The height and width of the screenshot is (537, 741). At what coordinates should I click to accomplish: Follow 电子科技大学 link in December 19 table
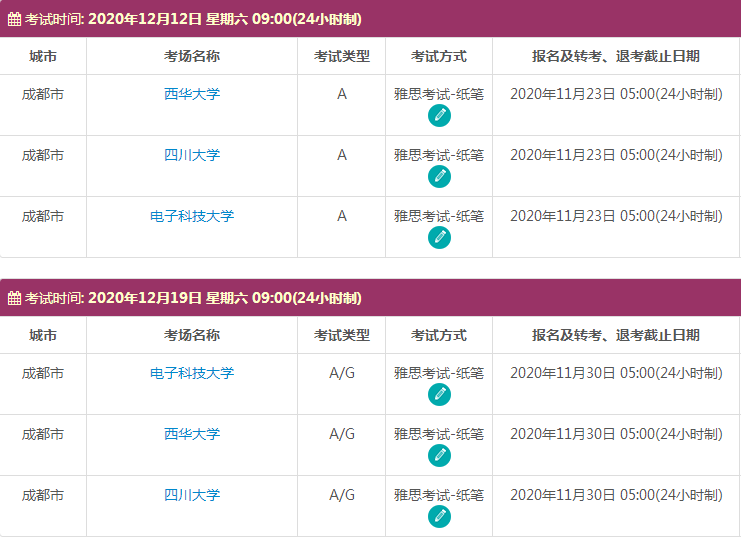point(192,373)
